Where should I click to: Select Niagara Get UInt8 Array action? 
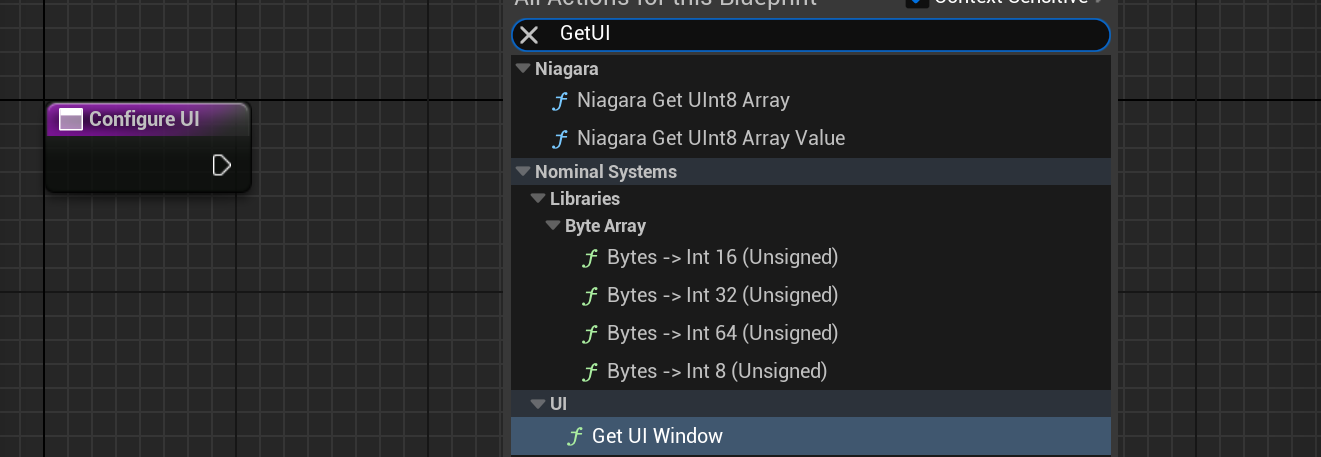(683, 100)
